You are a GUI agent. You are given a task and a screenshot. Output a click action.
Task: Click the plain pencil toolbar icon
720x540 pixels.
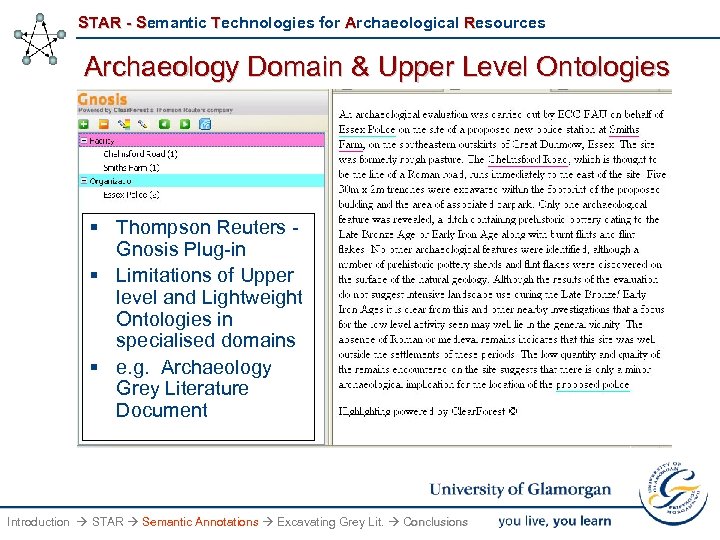pos(143,124)
